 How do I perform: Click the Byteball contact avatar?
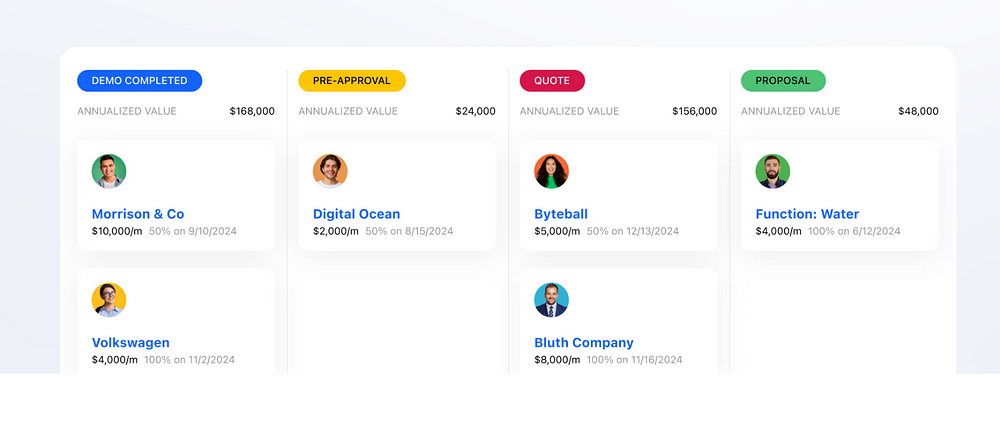point(552,171)
